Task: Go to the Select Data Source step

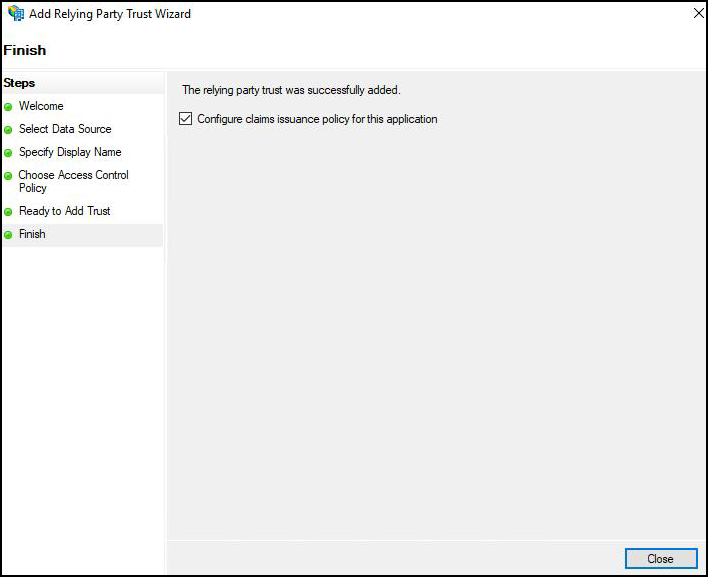Action: click(65, 129)
